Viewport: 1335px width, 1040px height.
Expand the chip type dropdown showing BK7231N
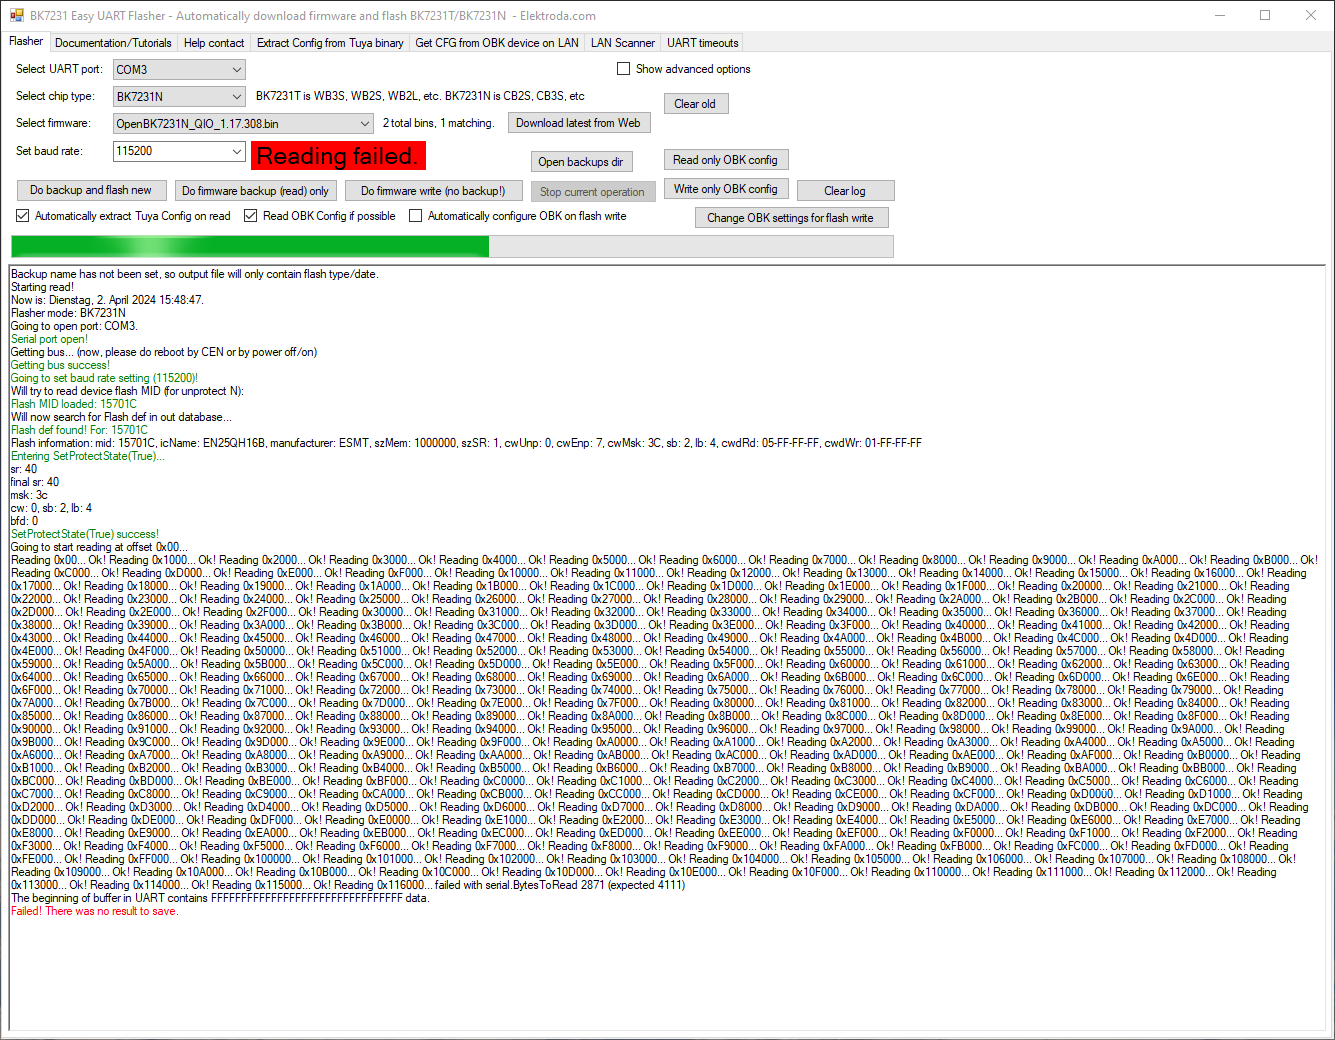[x=179, y=97]
